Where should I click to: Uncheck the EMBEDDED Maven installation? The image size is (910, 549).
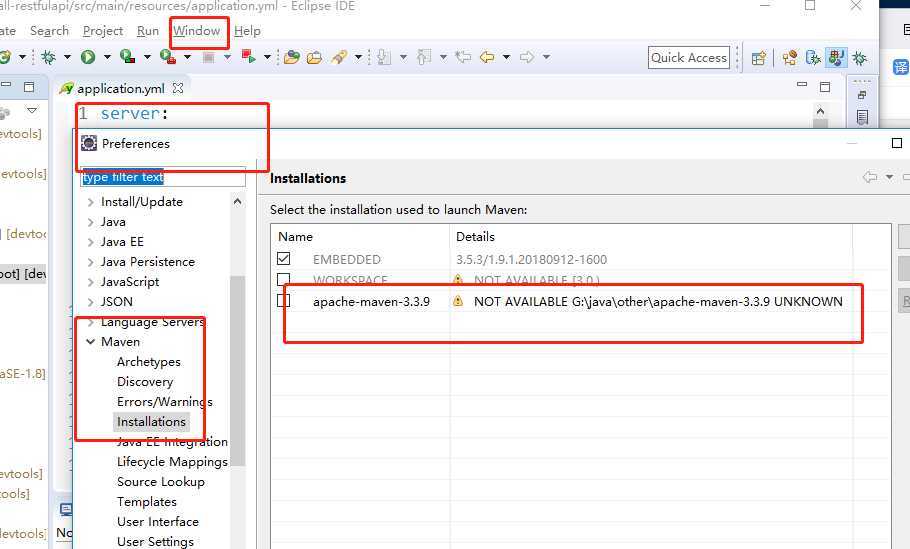[x=283, y=258]
